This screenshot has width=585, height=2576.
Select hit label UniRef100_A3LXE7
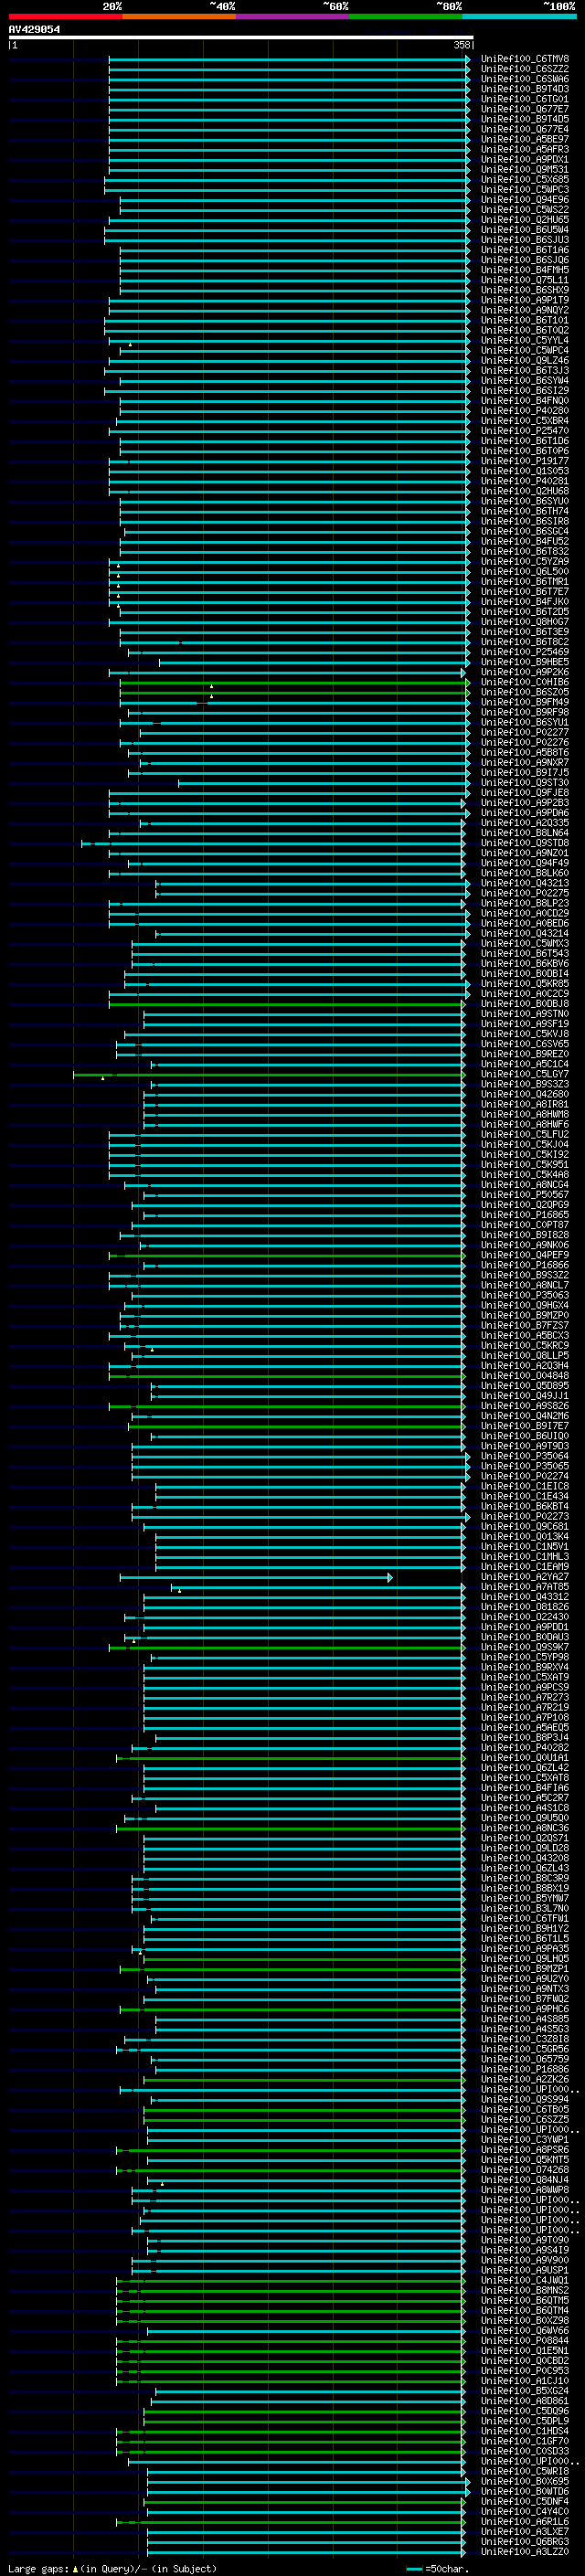click(x=525, y=2531)
